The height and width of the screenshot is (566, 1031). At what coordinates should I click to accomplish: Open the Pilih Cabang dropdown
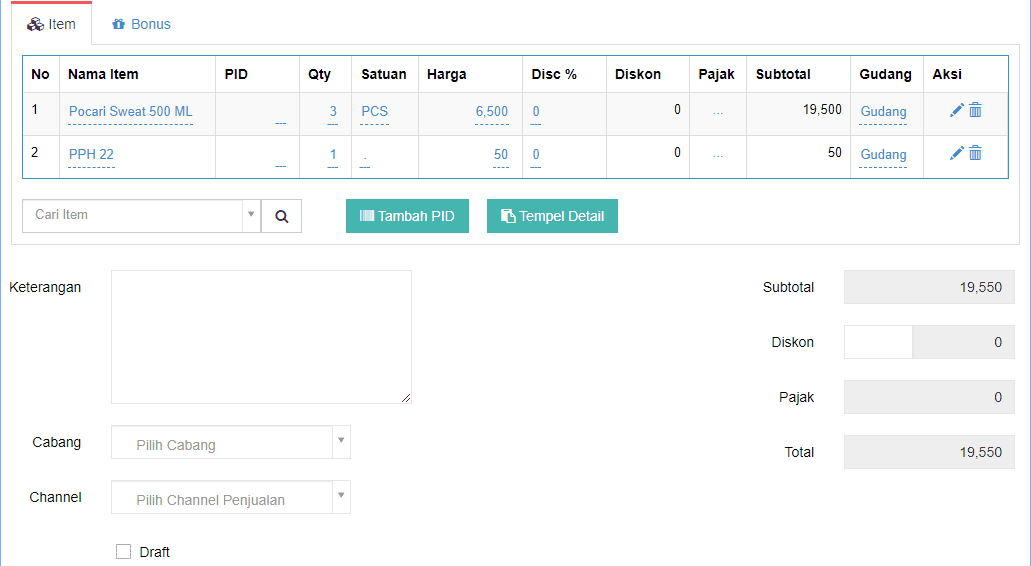pos(231,442)
